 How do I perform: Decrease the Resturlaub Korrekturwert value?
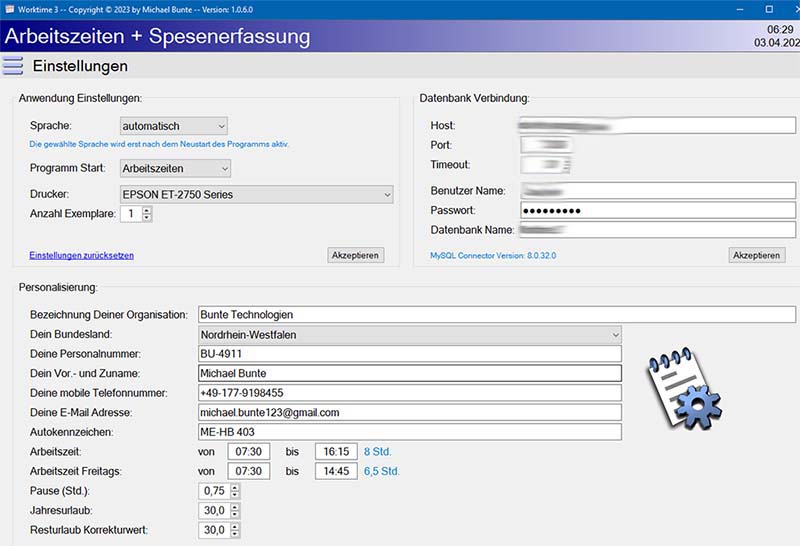coord(235,534)
